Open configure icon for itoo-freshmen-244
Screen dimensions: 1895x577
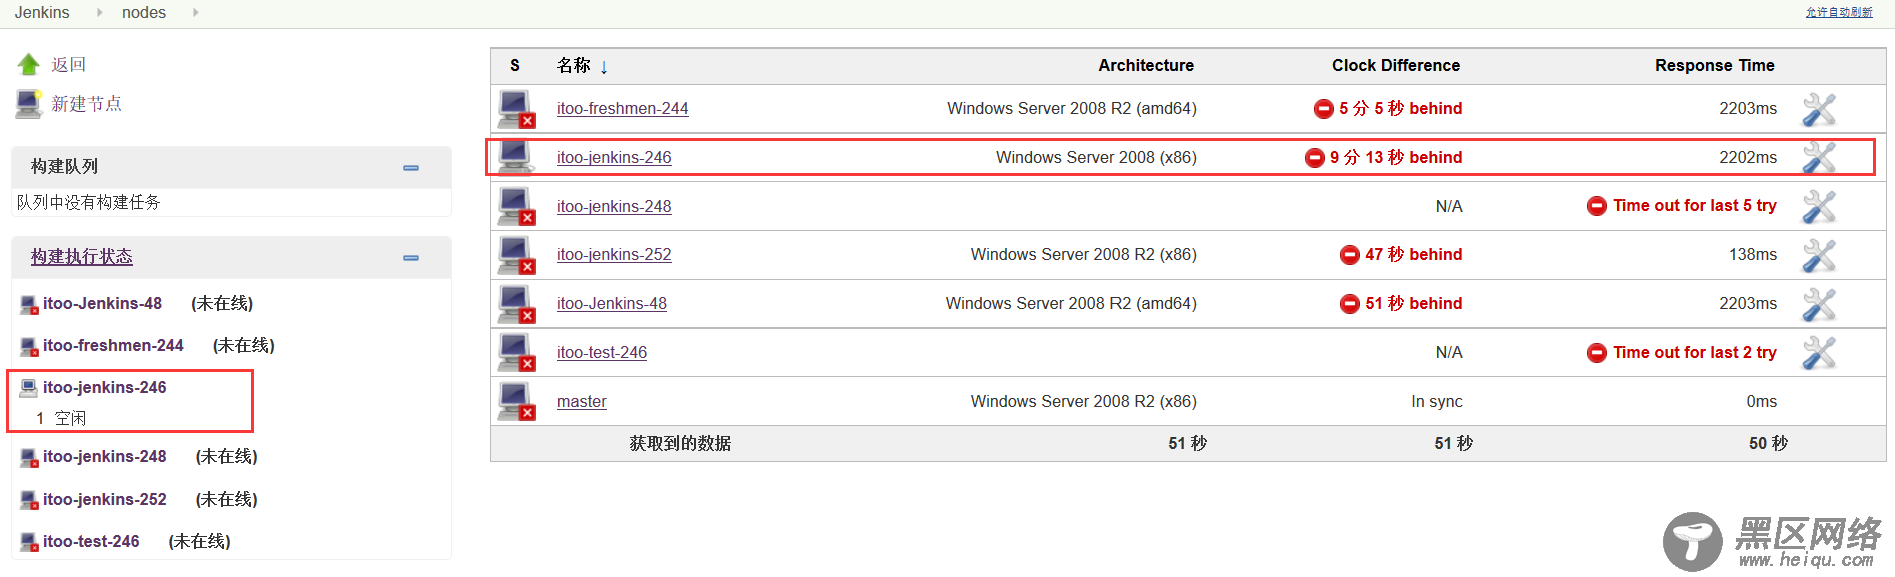[1819, 109]
